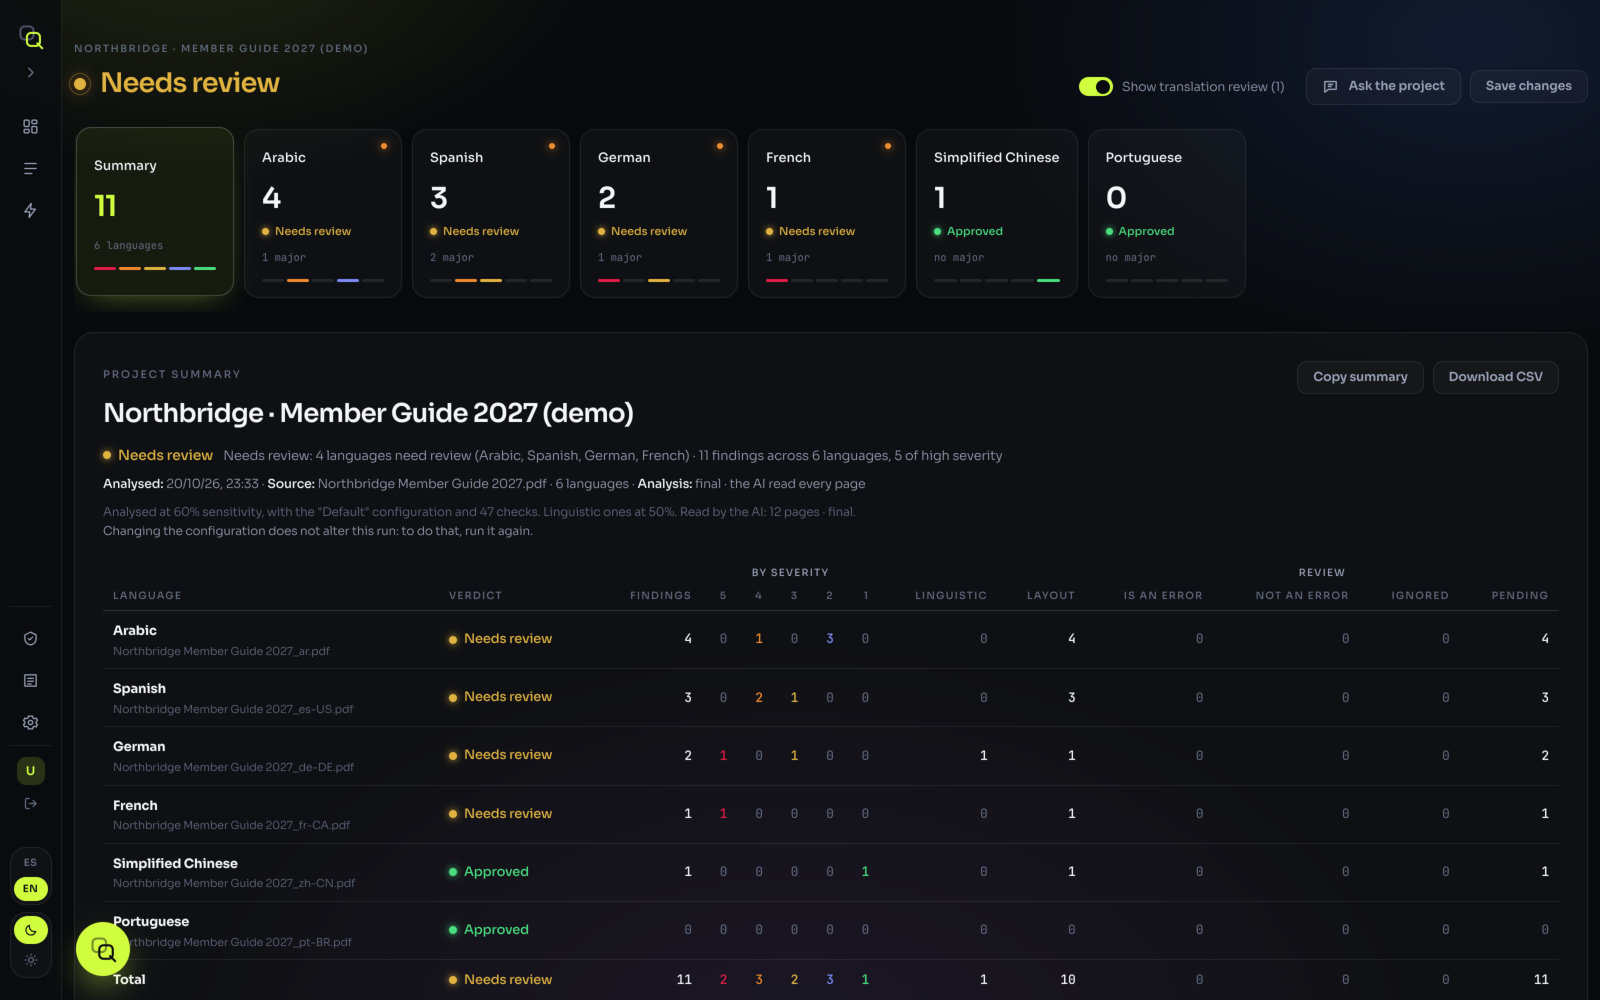Click the Arabic row in the table
Image resolution: width=1600 pixels, height=1000 pixels.
pyautogui.click(x=830, y=640)
